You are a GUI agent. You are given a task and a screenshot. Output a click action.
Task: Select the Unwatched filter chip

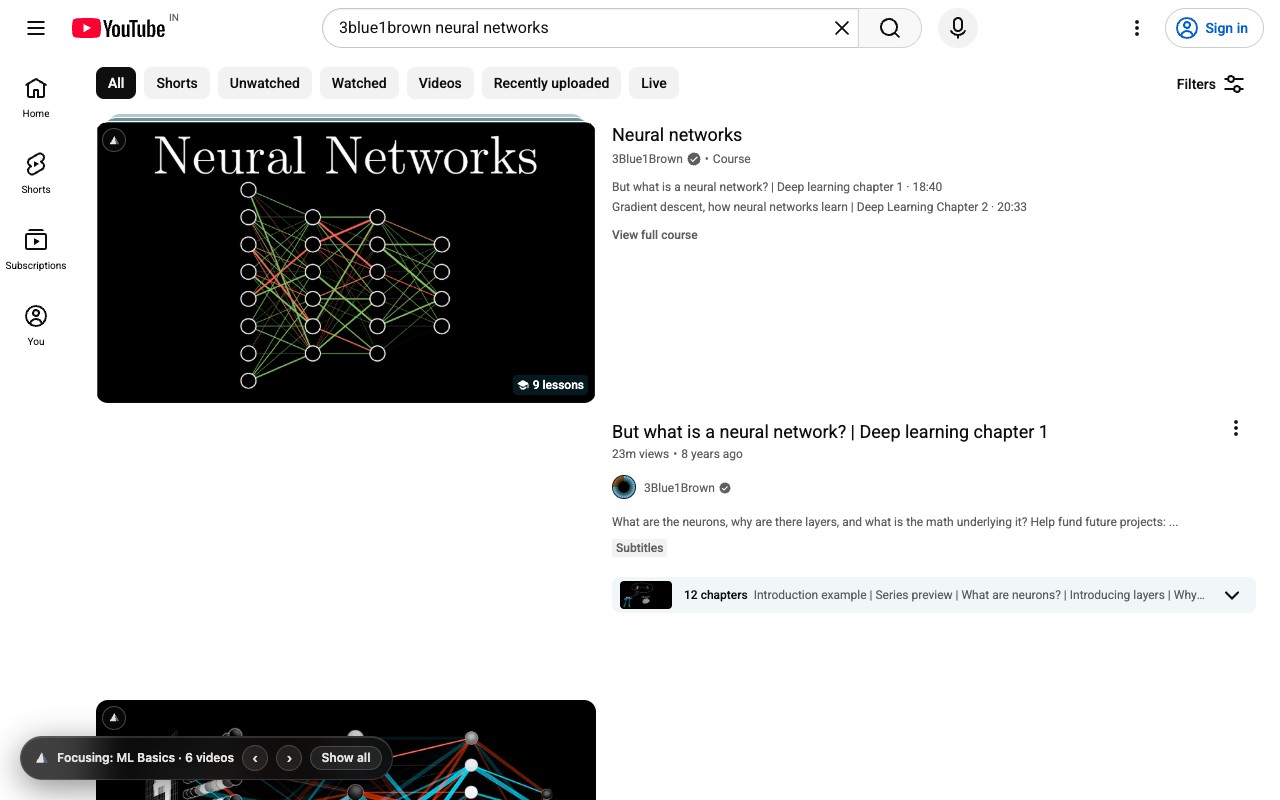click(x=265, y=83)
